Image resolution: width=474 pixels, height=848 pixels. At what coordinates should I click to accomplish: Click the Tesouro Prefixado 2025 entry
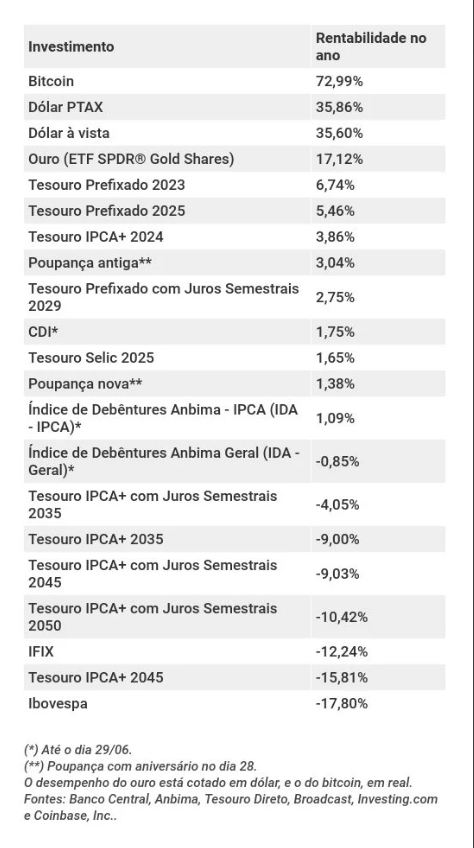(x=234, y=211)
